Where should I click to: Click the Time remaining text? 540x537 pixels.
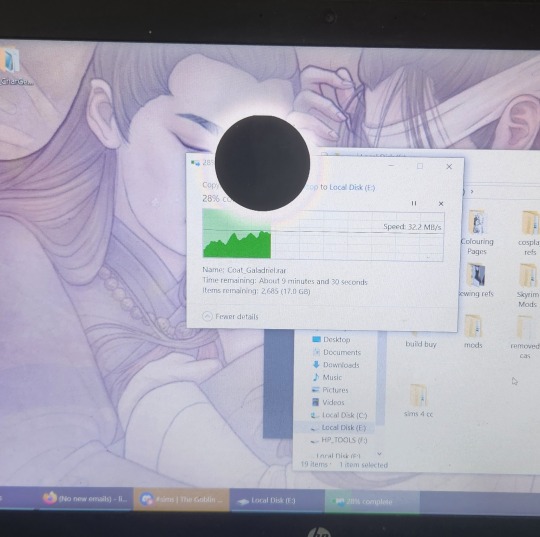pyautogui.click(x=285, y=281)
